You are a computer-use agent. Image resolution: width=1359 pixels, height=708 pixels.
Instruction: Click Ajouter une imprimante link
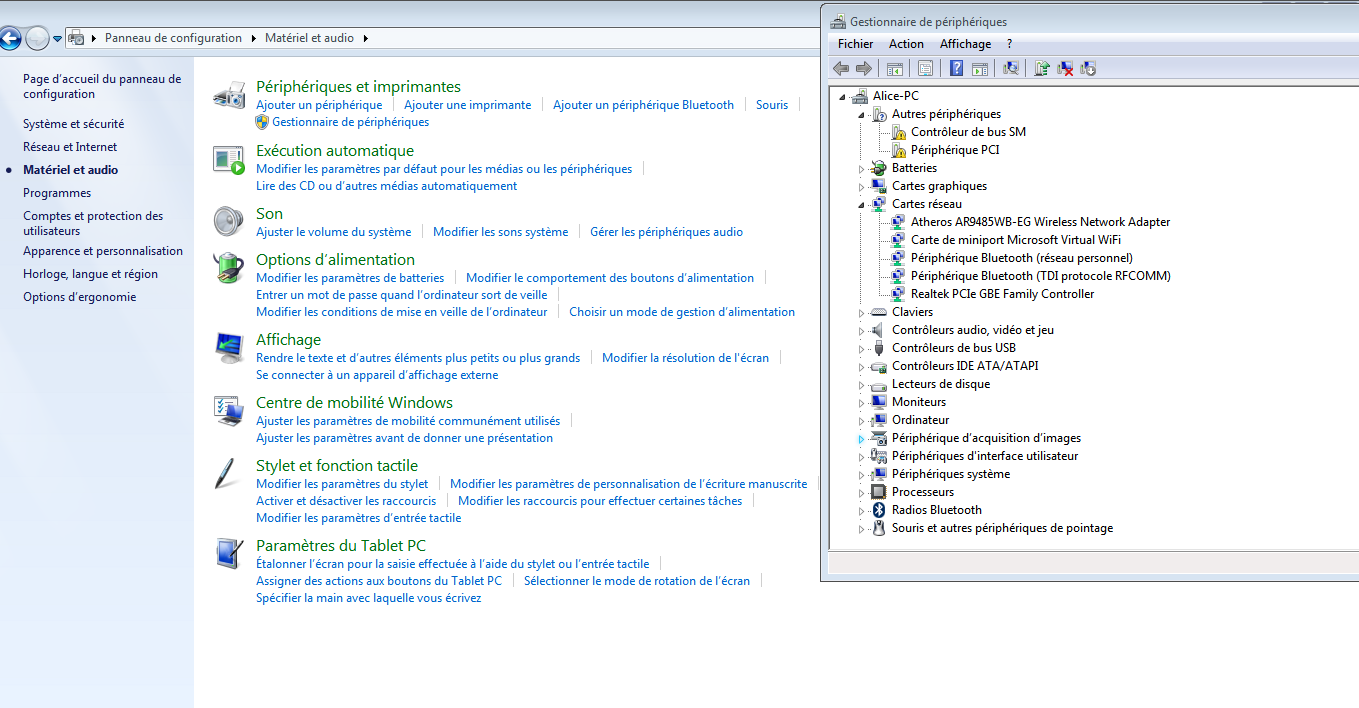[x=467, y=105]
